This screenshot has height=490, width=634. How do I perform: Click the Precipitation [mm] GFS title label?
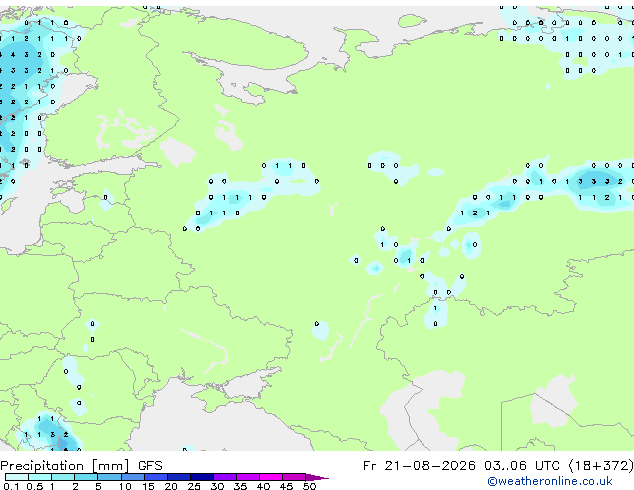(81, 466)
